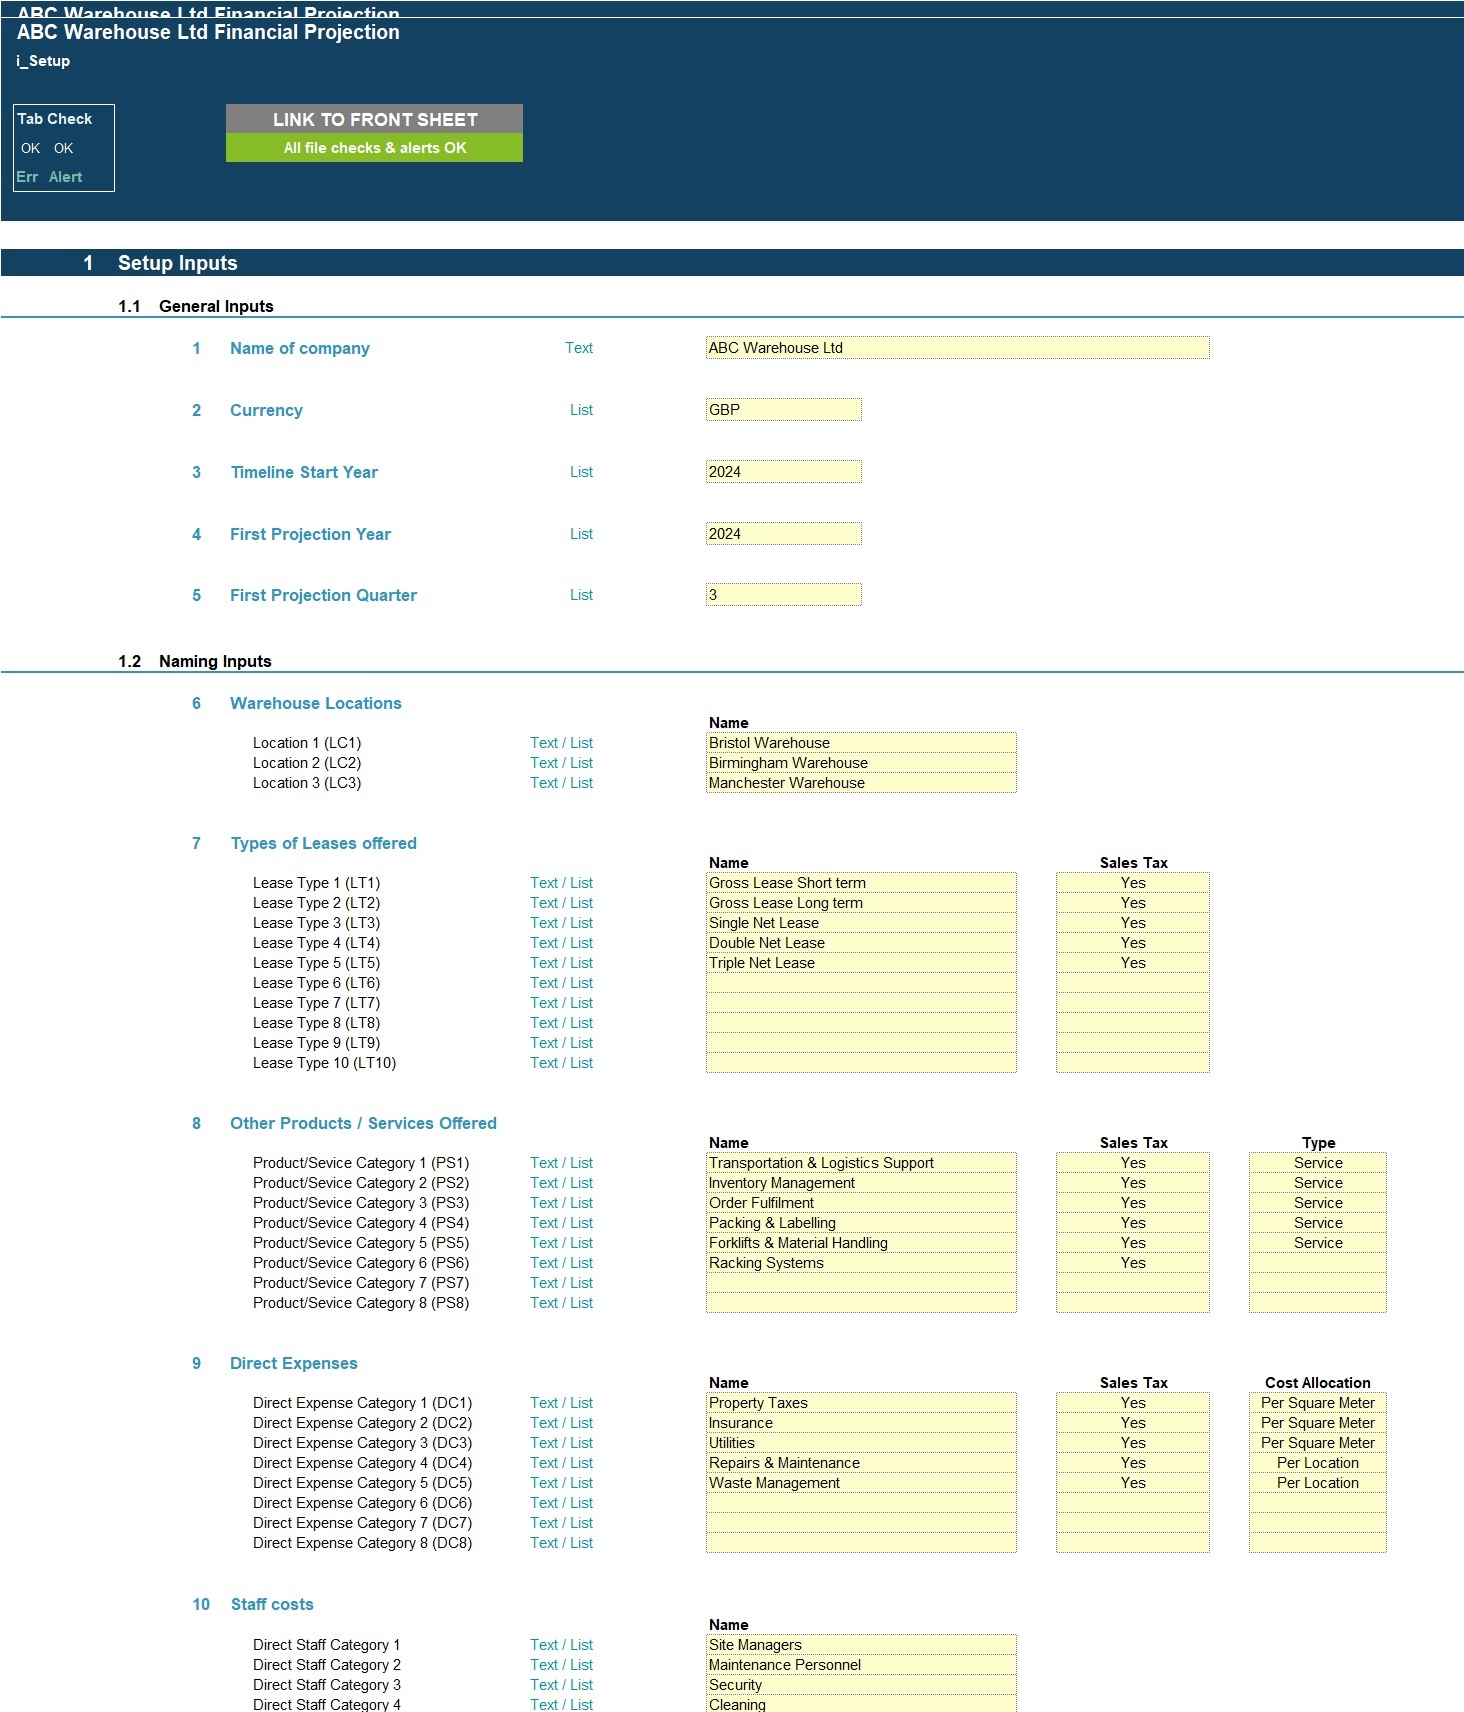Select the Maintenance Personnel name cell
This screenshot has width=1464, height=1712.
point(861,1665)
